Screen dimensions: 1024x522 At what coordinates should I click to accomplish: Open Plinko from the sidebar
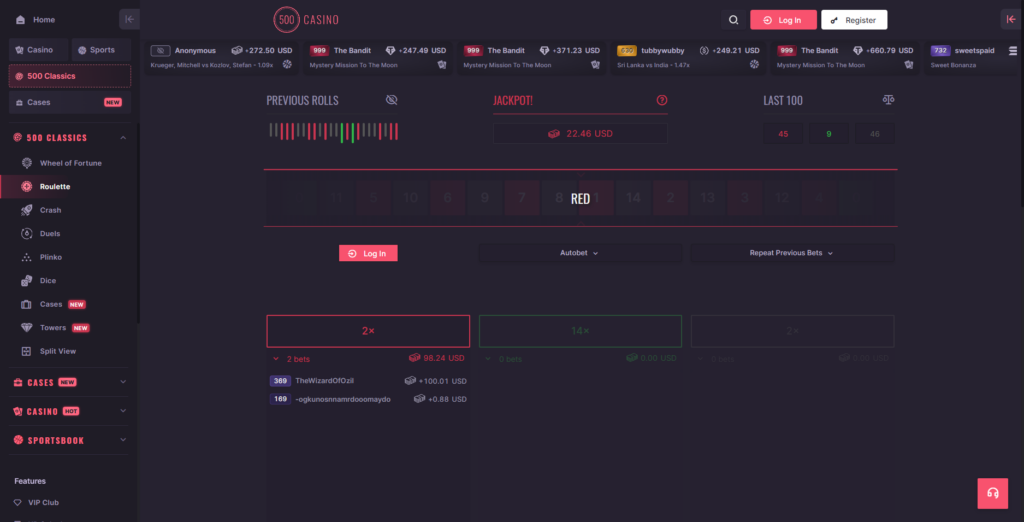(51, 257)
